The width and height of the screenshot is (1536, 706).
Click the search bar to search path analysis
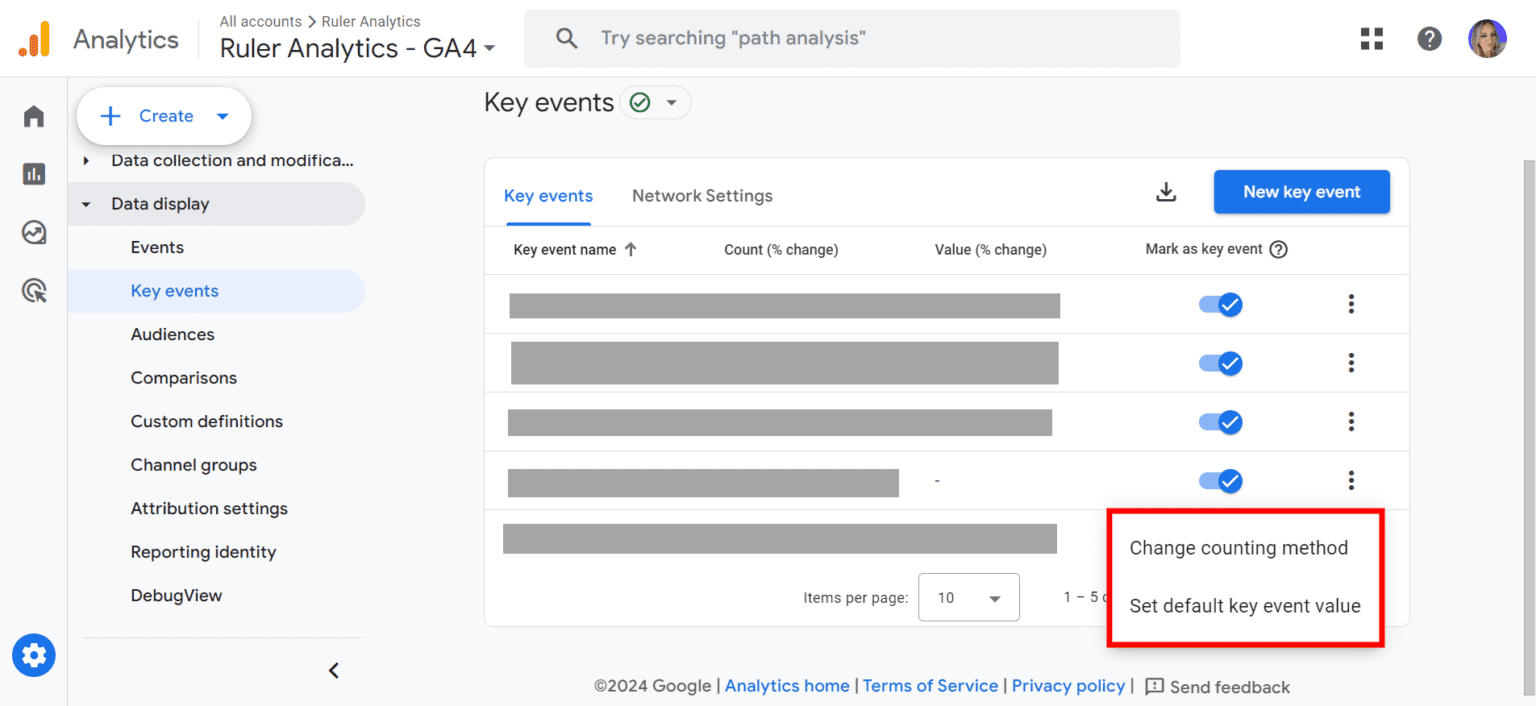[x=852, y=38]
